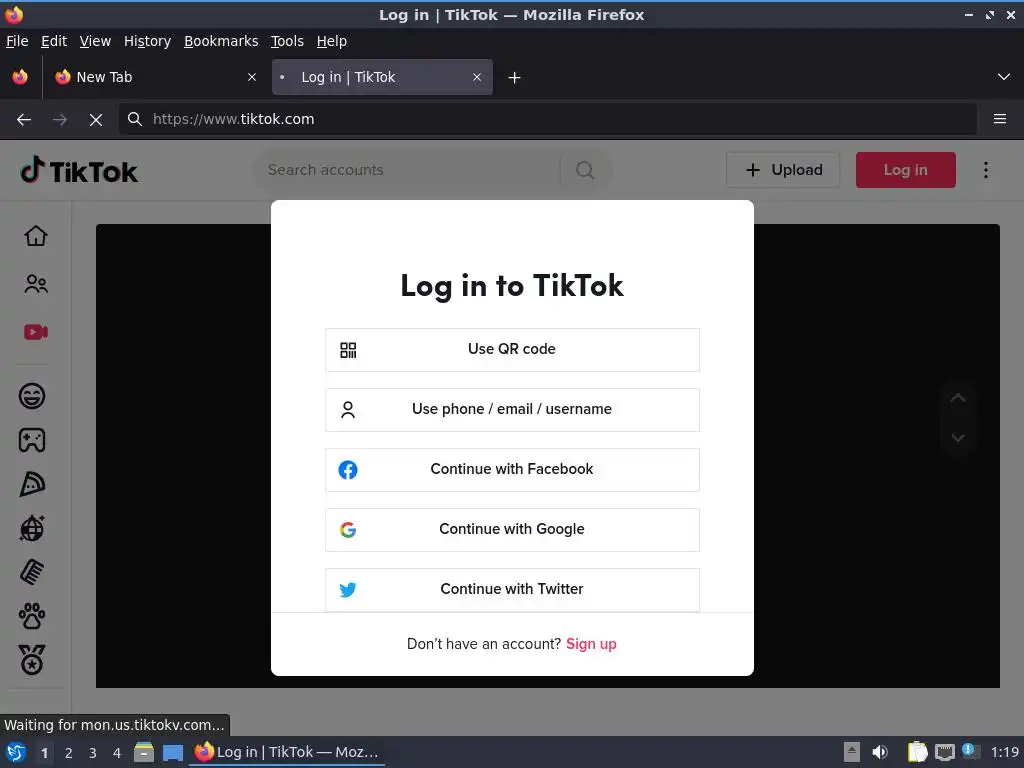Open the volume control in system tray
Image resolution: width=1024 pixels, height=768 pixels.
[880, 752]
